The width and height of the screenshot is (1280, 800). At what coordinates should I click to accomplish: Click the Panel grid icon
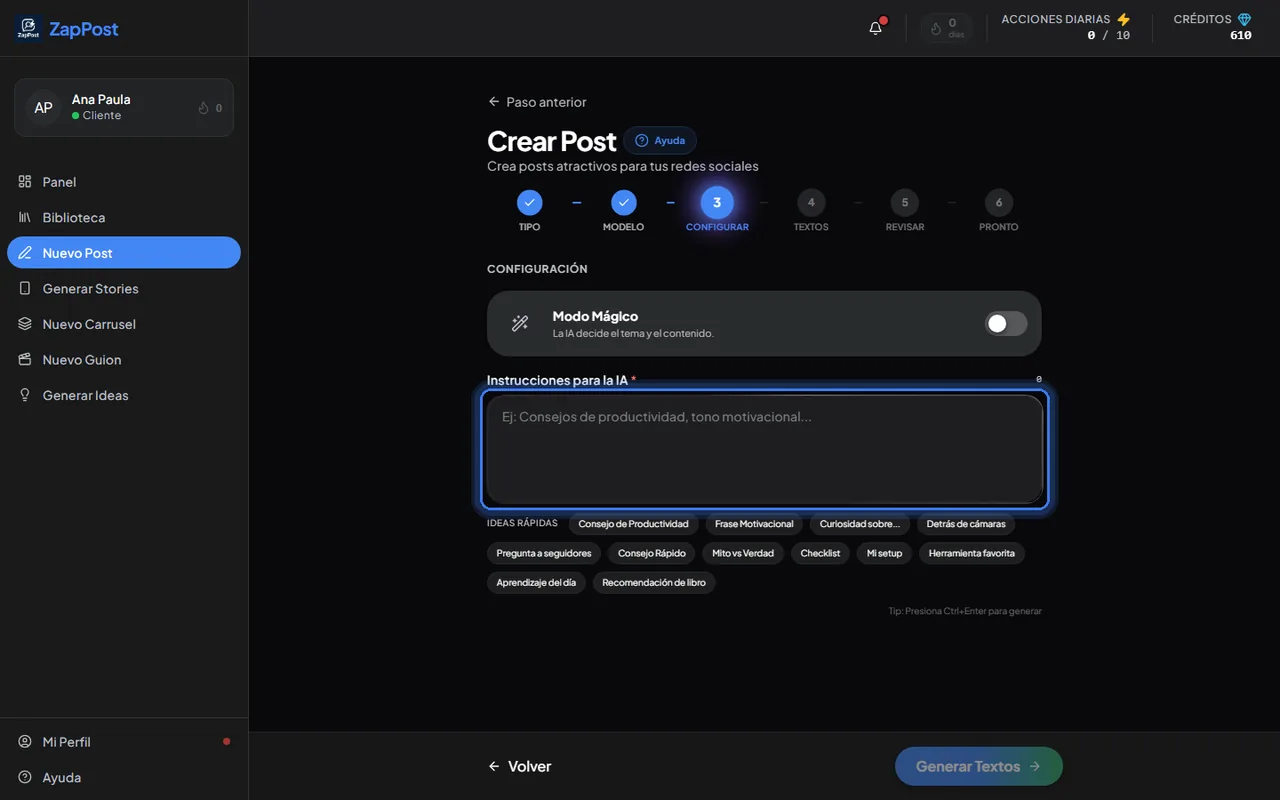tap(25, 182)
